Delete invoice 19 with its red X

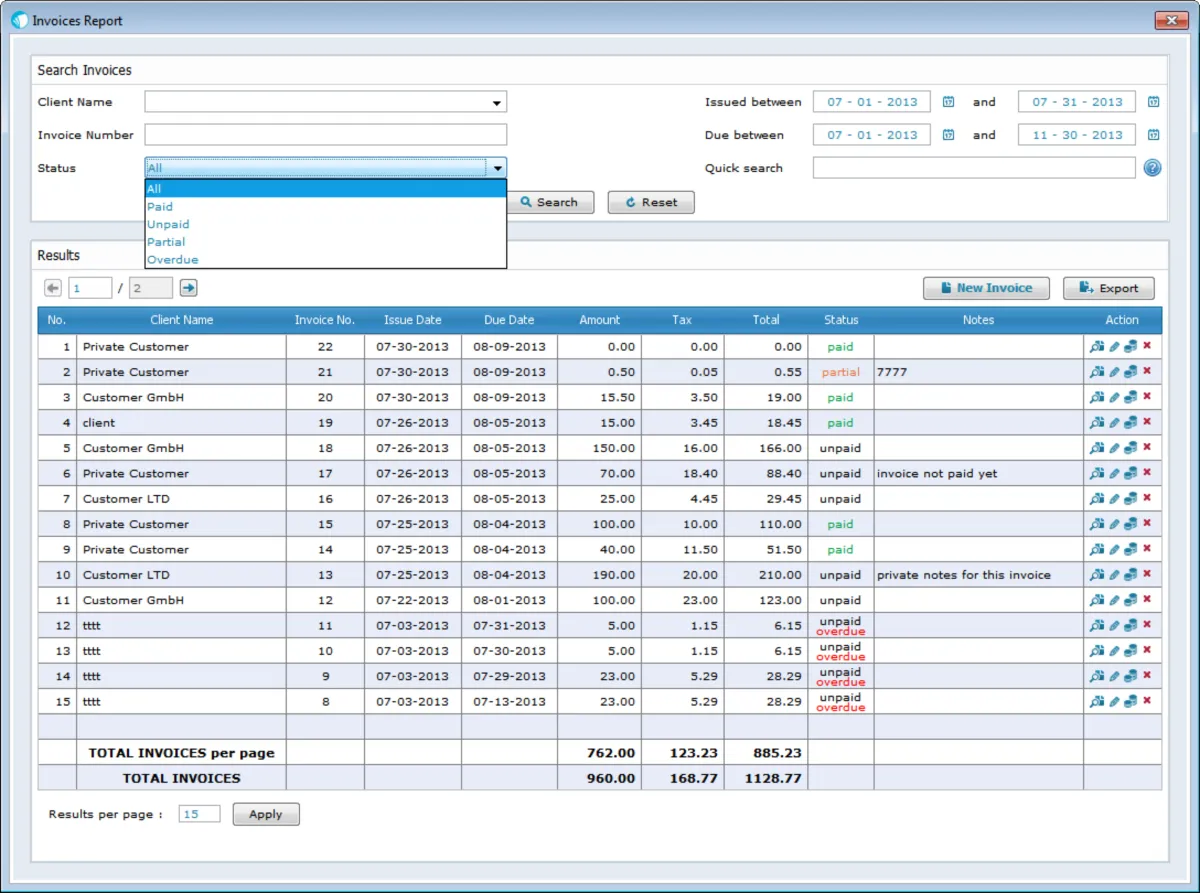[1147, 422]
